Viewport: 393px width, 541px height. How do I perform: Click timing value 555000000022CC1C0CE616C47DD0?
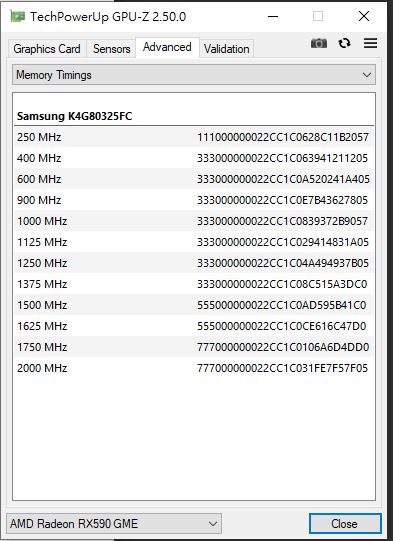coord(282,326)
